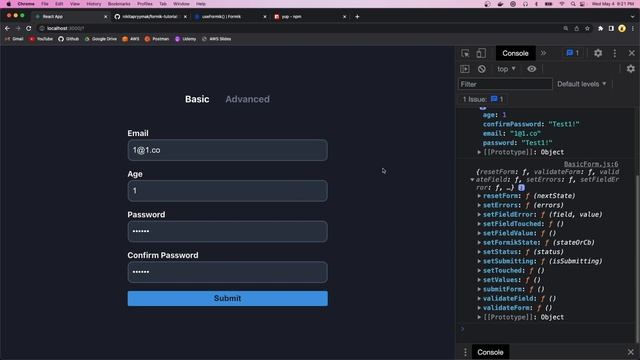Collapse the logged resetForm object
The width and height of the screenshot is (640, 360).
472,180
